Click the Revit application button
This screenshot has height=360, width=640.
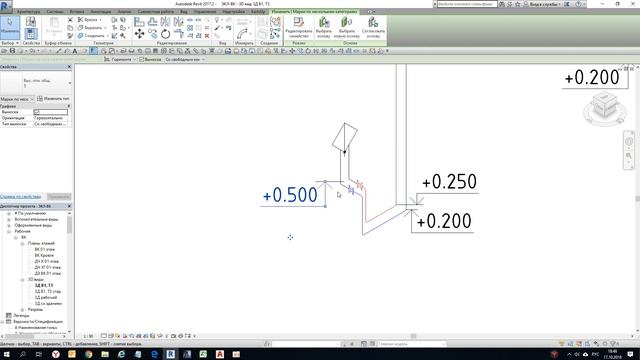pos(6,6)
